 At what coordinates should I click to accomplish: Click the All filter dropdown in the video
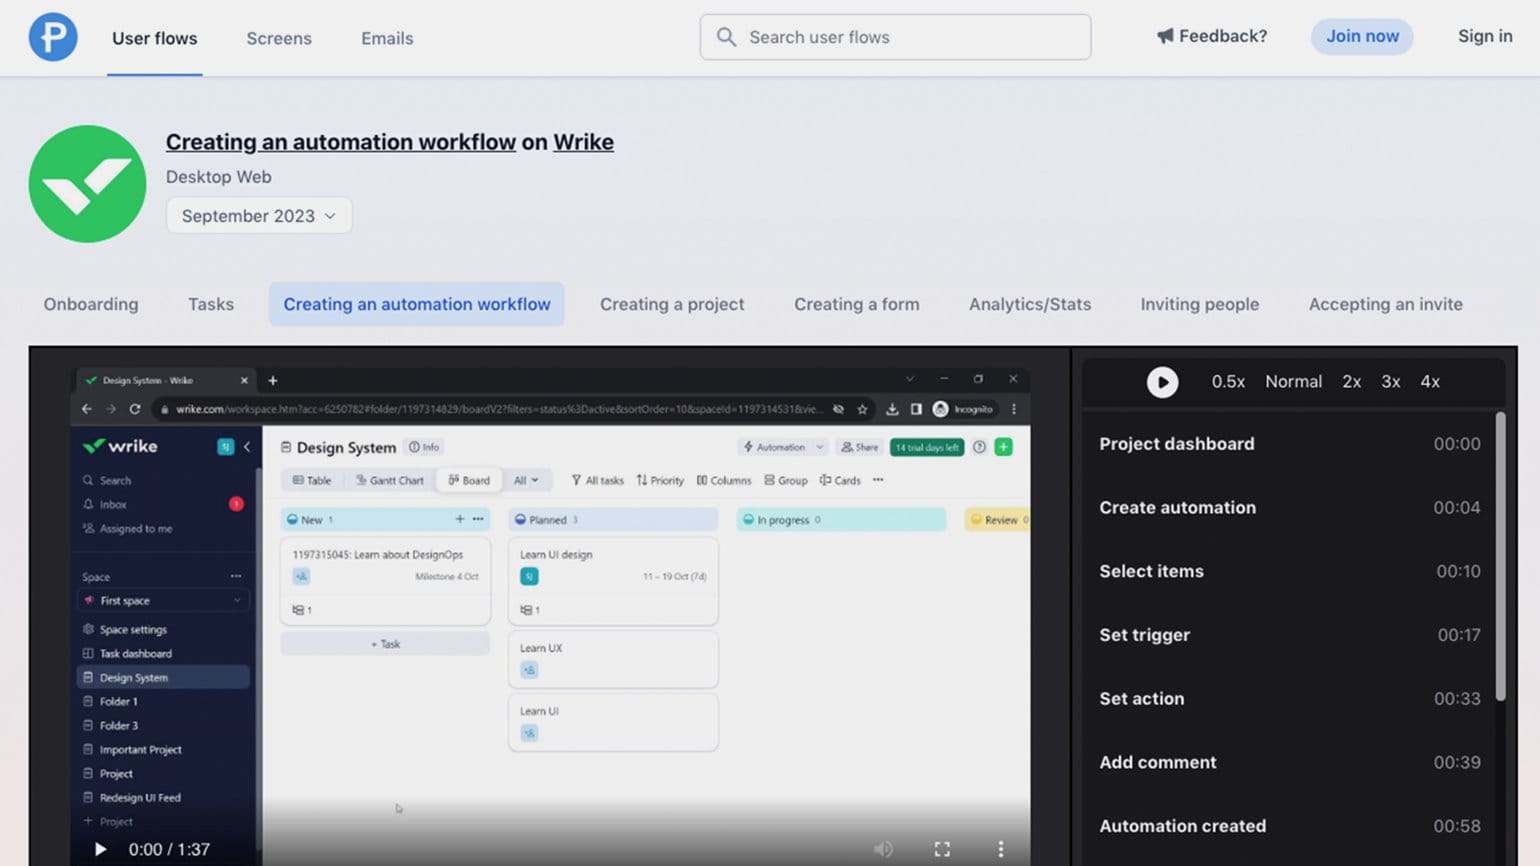click(x=526, y=480)
